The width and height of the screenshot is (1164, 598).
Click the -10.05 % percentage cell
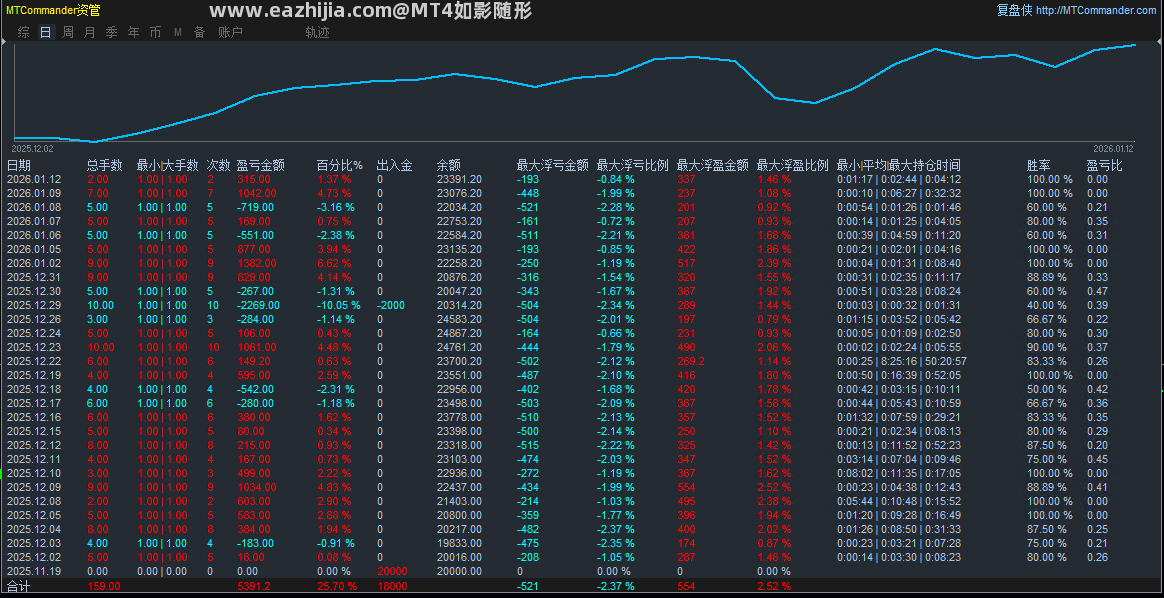click(x=339, y=305)
